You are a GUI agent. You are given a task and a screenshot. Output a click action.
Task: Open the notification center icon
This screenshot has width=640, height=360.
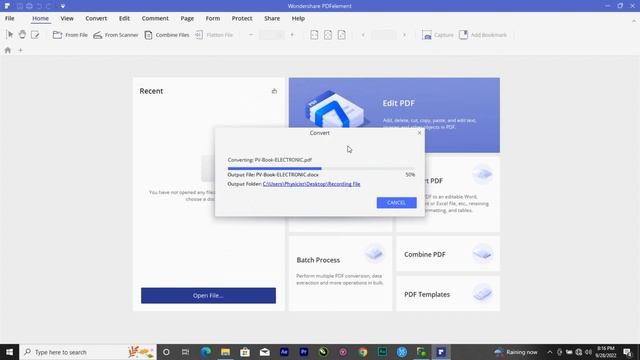tap(627, 352)
